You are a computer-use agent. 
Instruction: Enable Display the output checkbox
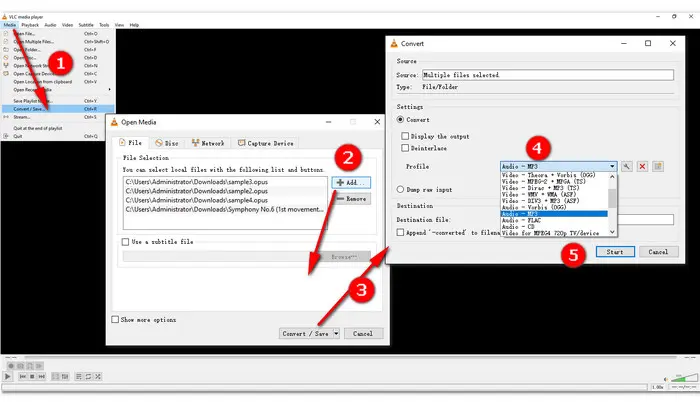coord(405,136)
